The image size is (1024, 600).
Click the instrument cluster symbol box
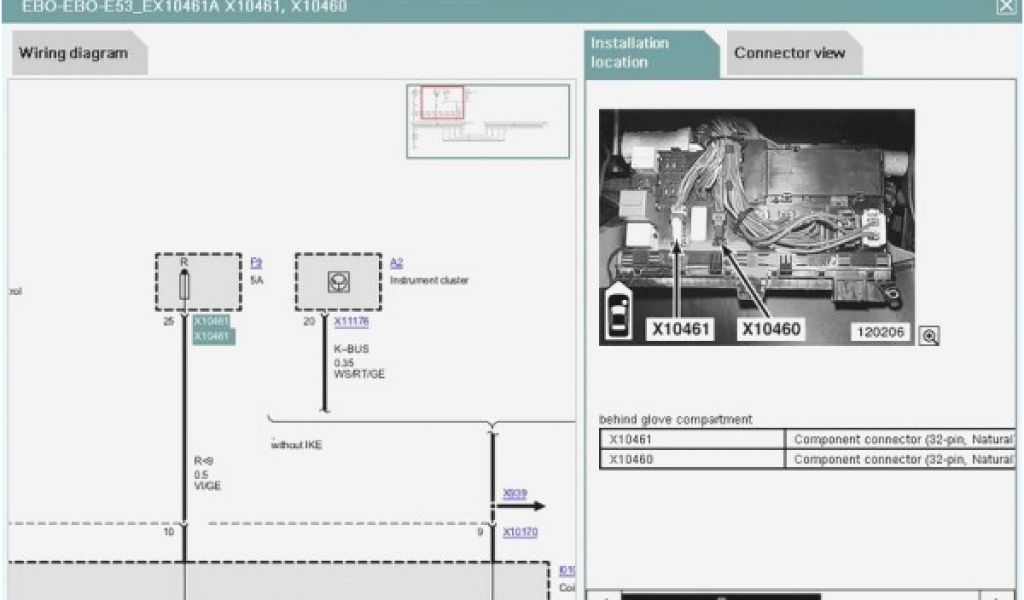tap(339, 282)
